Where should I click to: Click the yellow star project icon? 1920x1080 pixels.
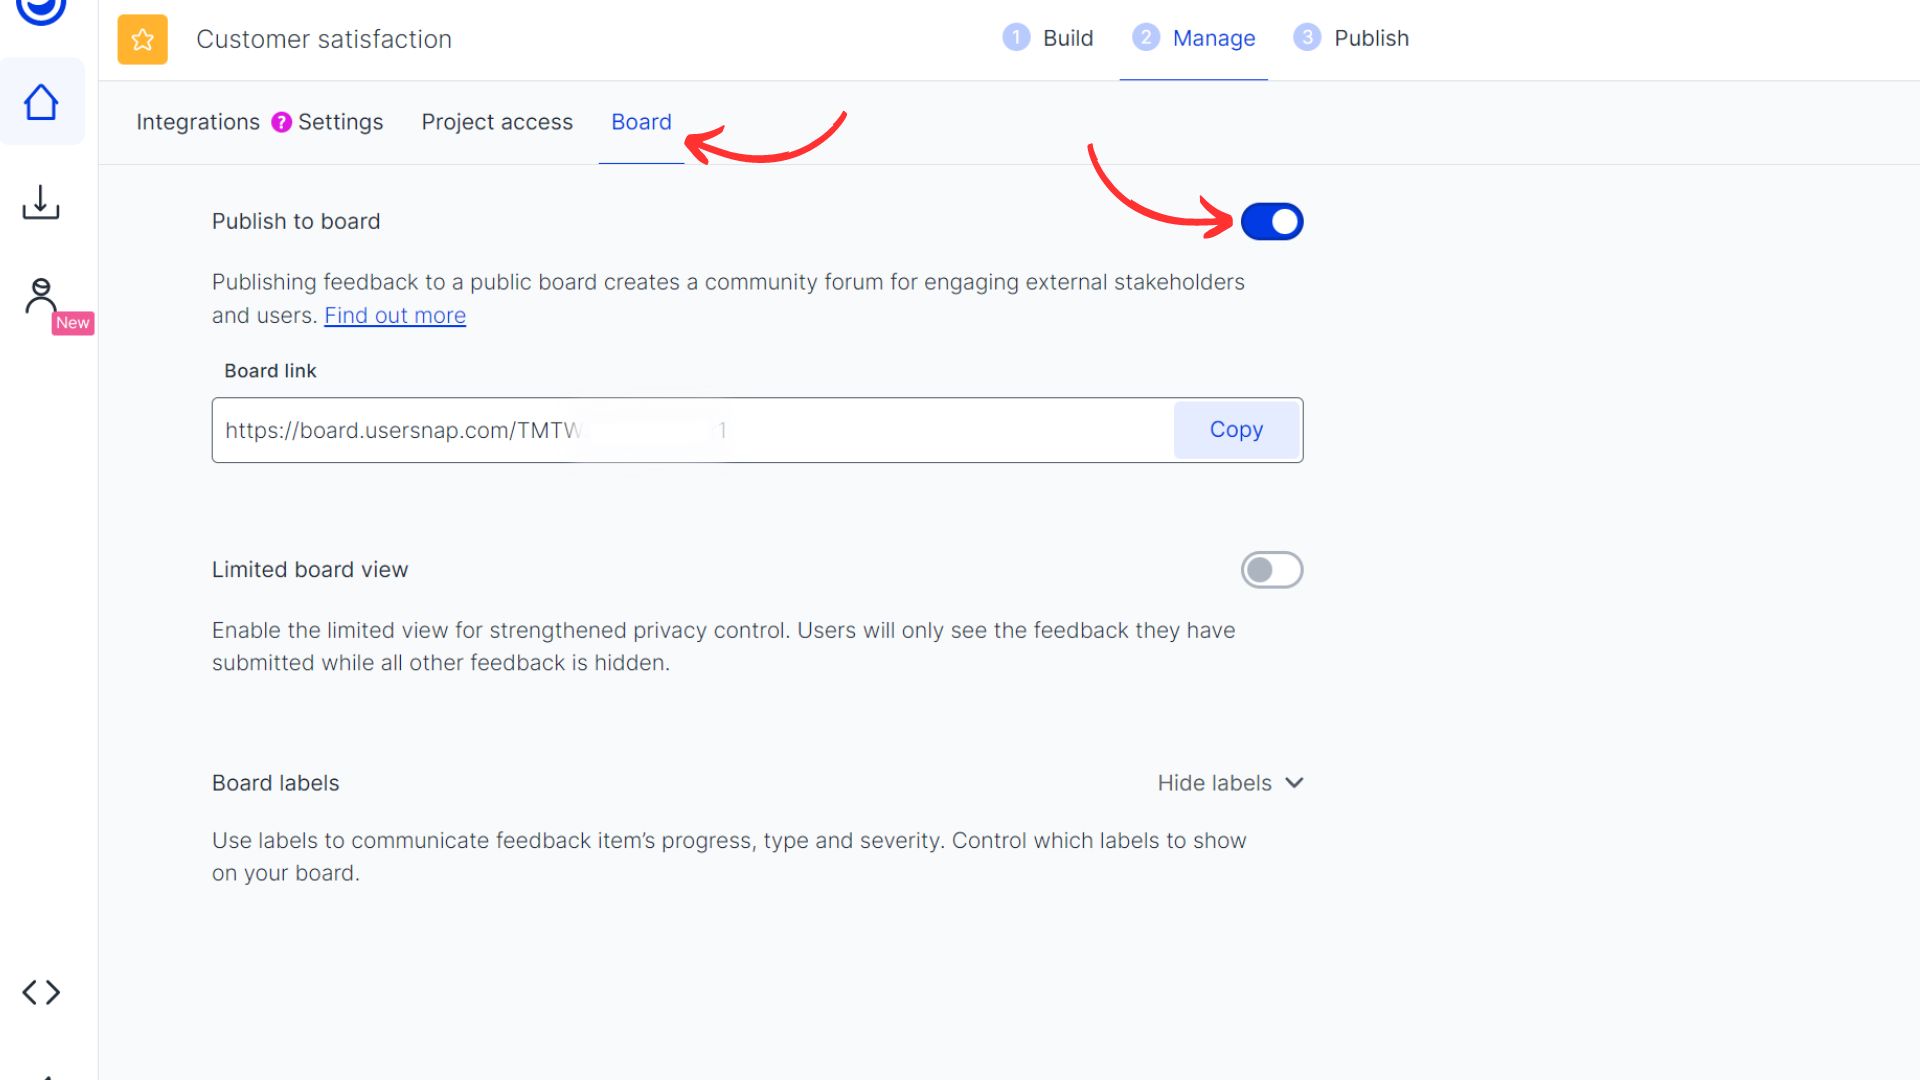click(x=142, y=39)
